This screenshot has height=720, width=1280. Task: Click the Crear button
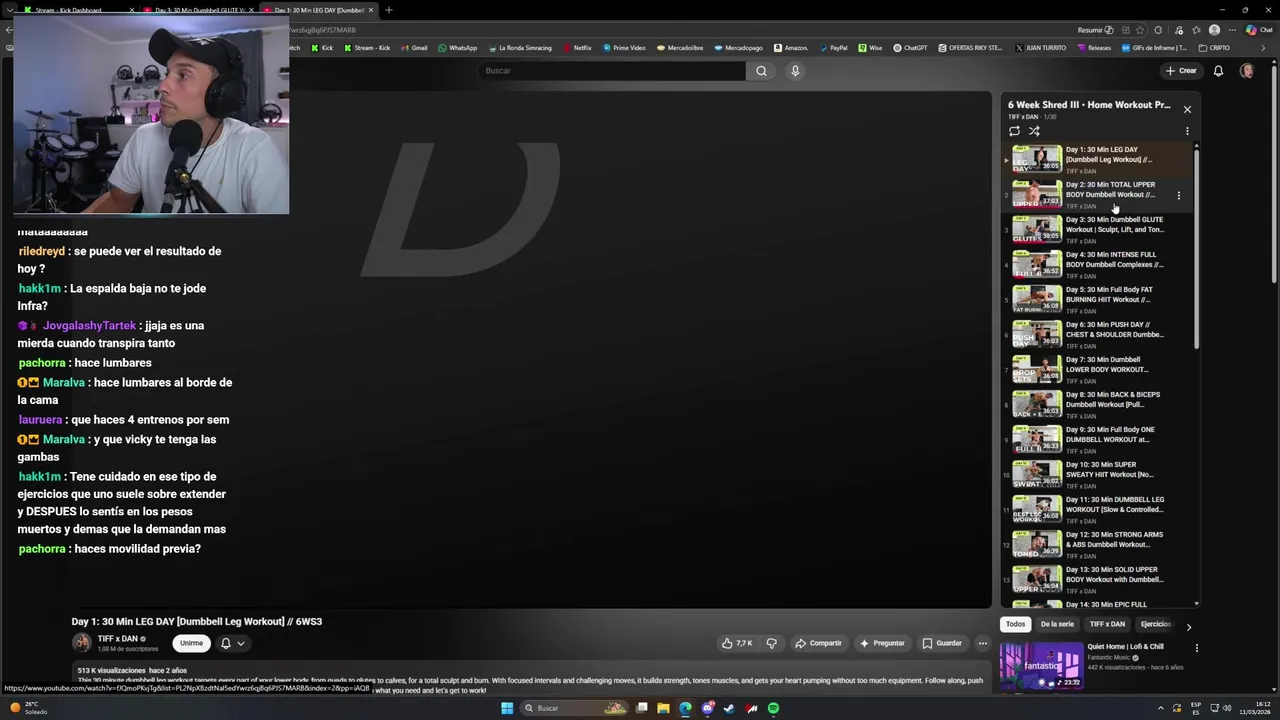point(1180,71)
